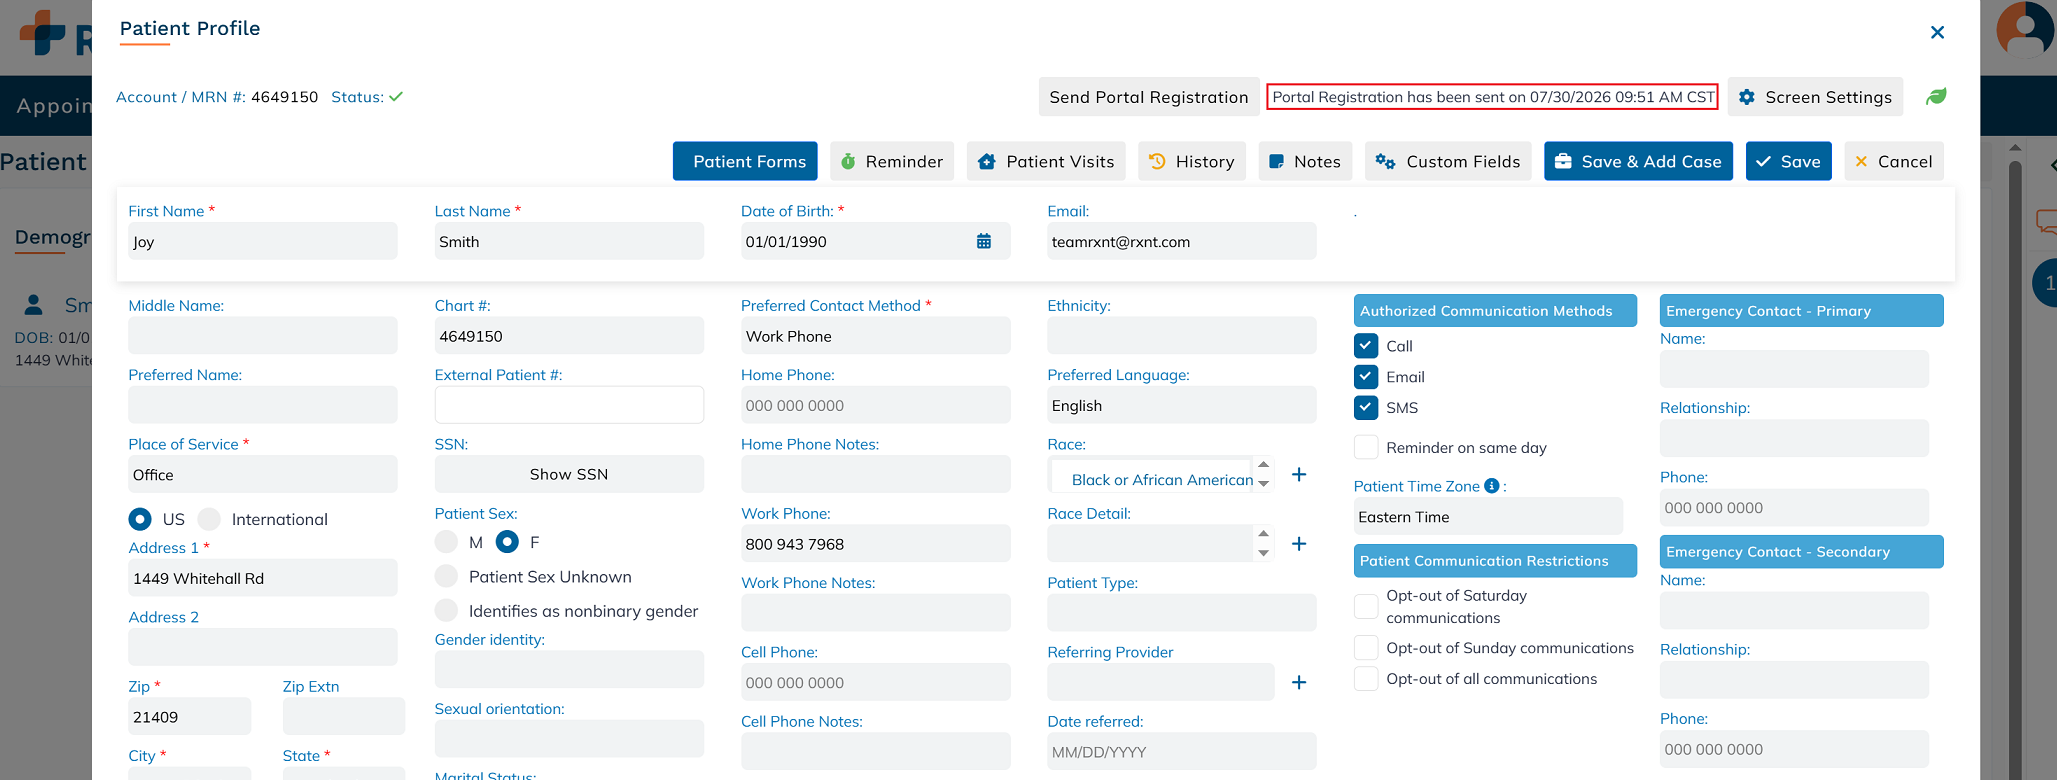Click the Chart # field
Image resolution: width=2057 pixels, height=780 pixels.
(569, 336)
